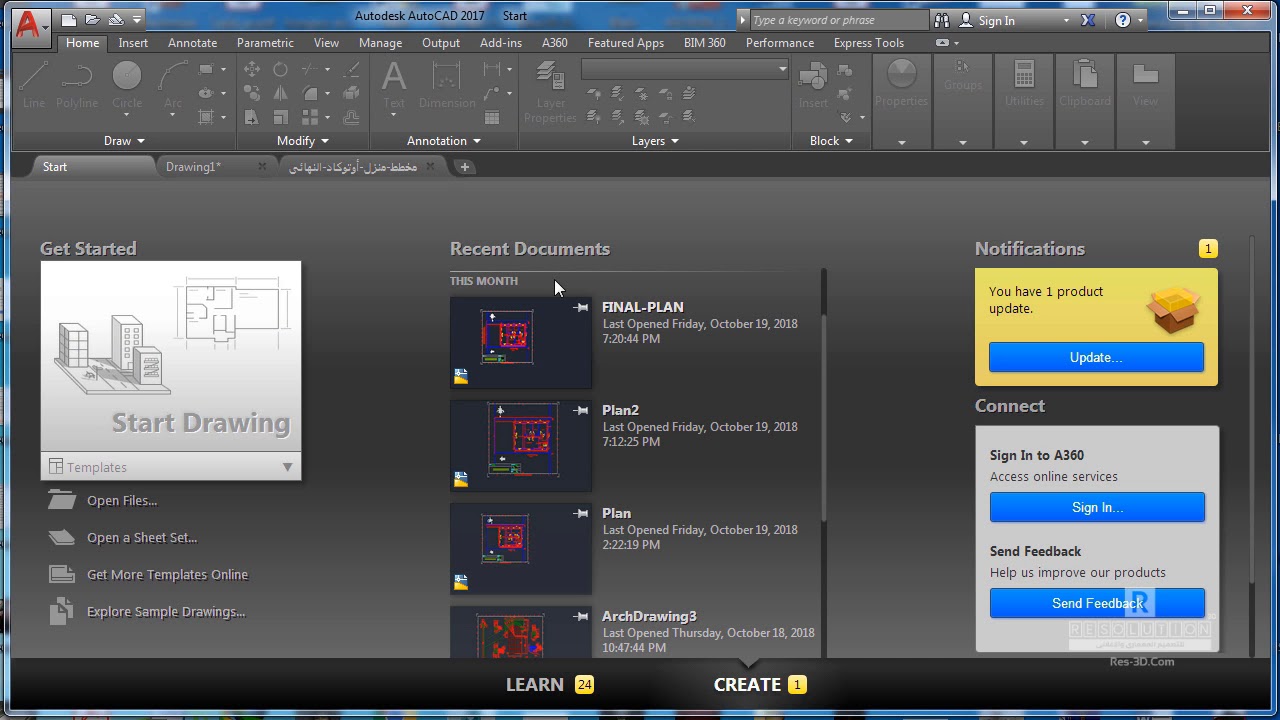
Task: Select the Erase tool in Modify panel
Action: pos(351,69)
